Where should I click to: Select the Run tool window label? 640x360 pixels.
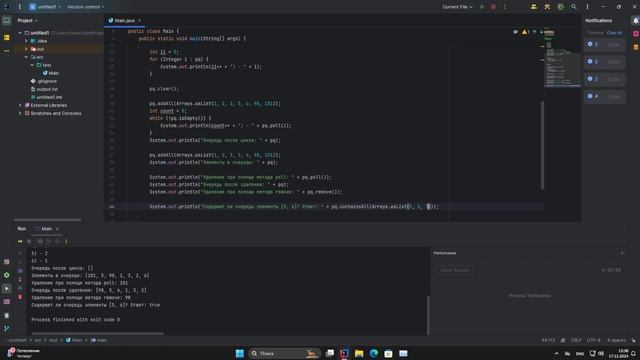[22, 229]
